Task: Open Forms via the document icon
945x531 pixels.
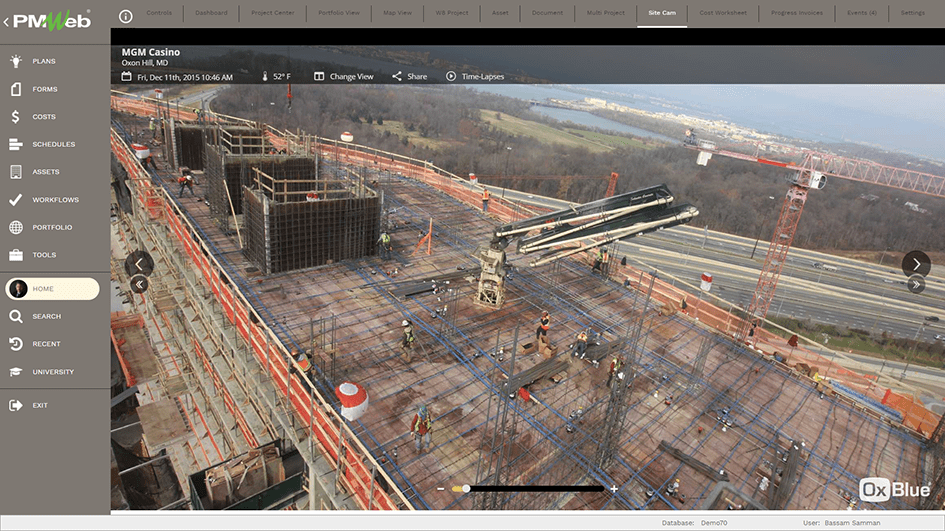Action: pyautogui.click(x=16, y=89)
